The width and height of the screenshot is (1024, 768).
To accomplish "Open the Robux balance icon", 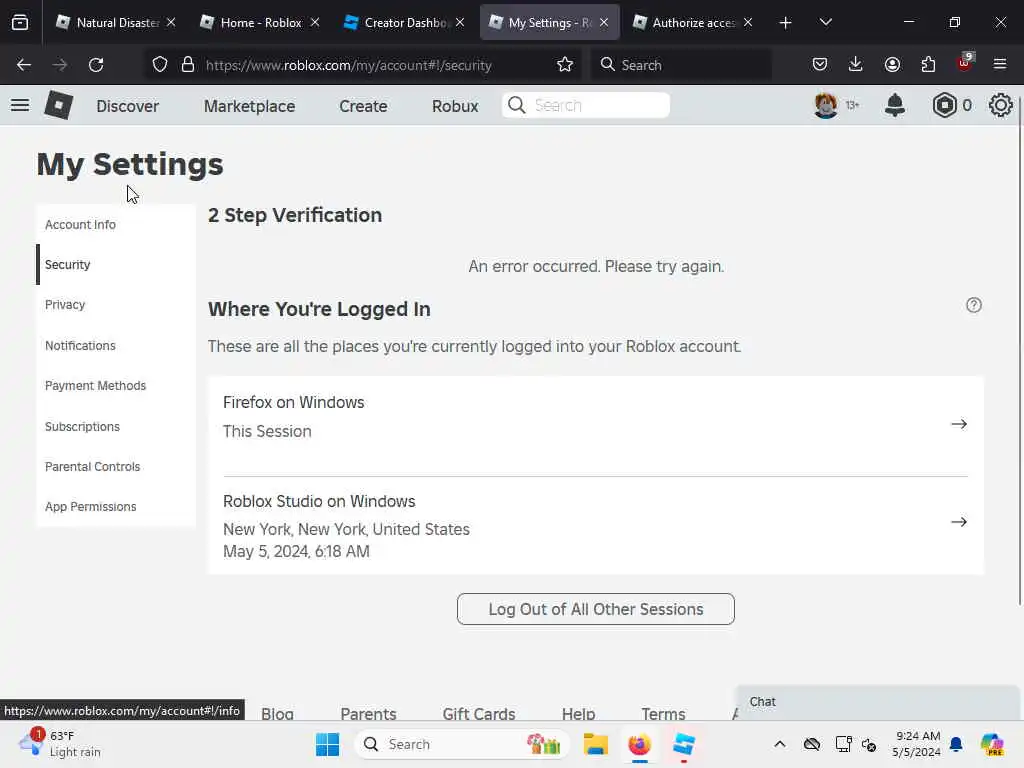I will (x=944, y=105).
